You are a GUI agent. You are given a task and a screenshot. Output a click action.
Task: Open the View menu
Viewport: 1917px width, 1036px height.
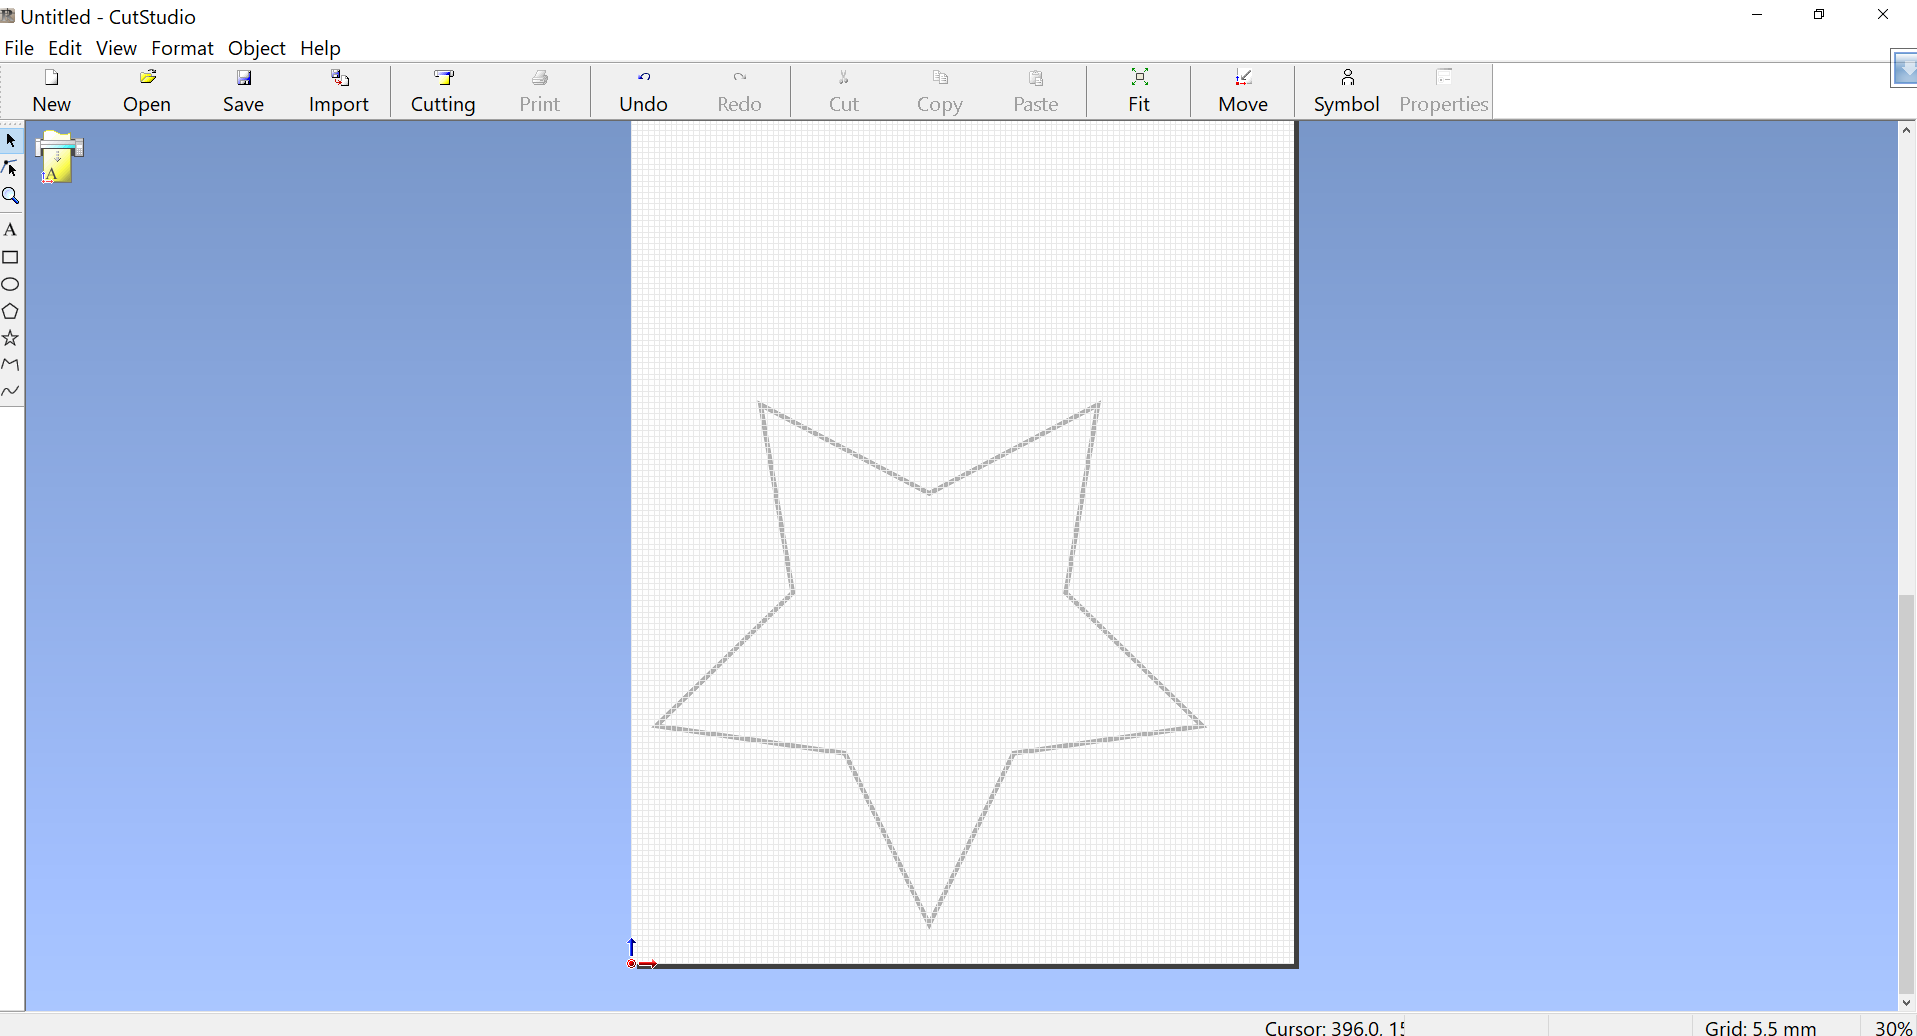(x=116, y=48)
